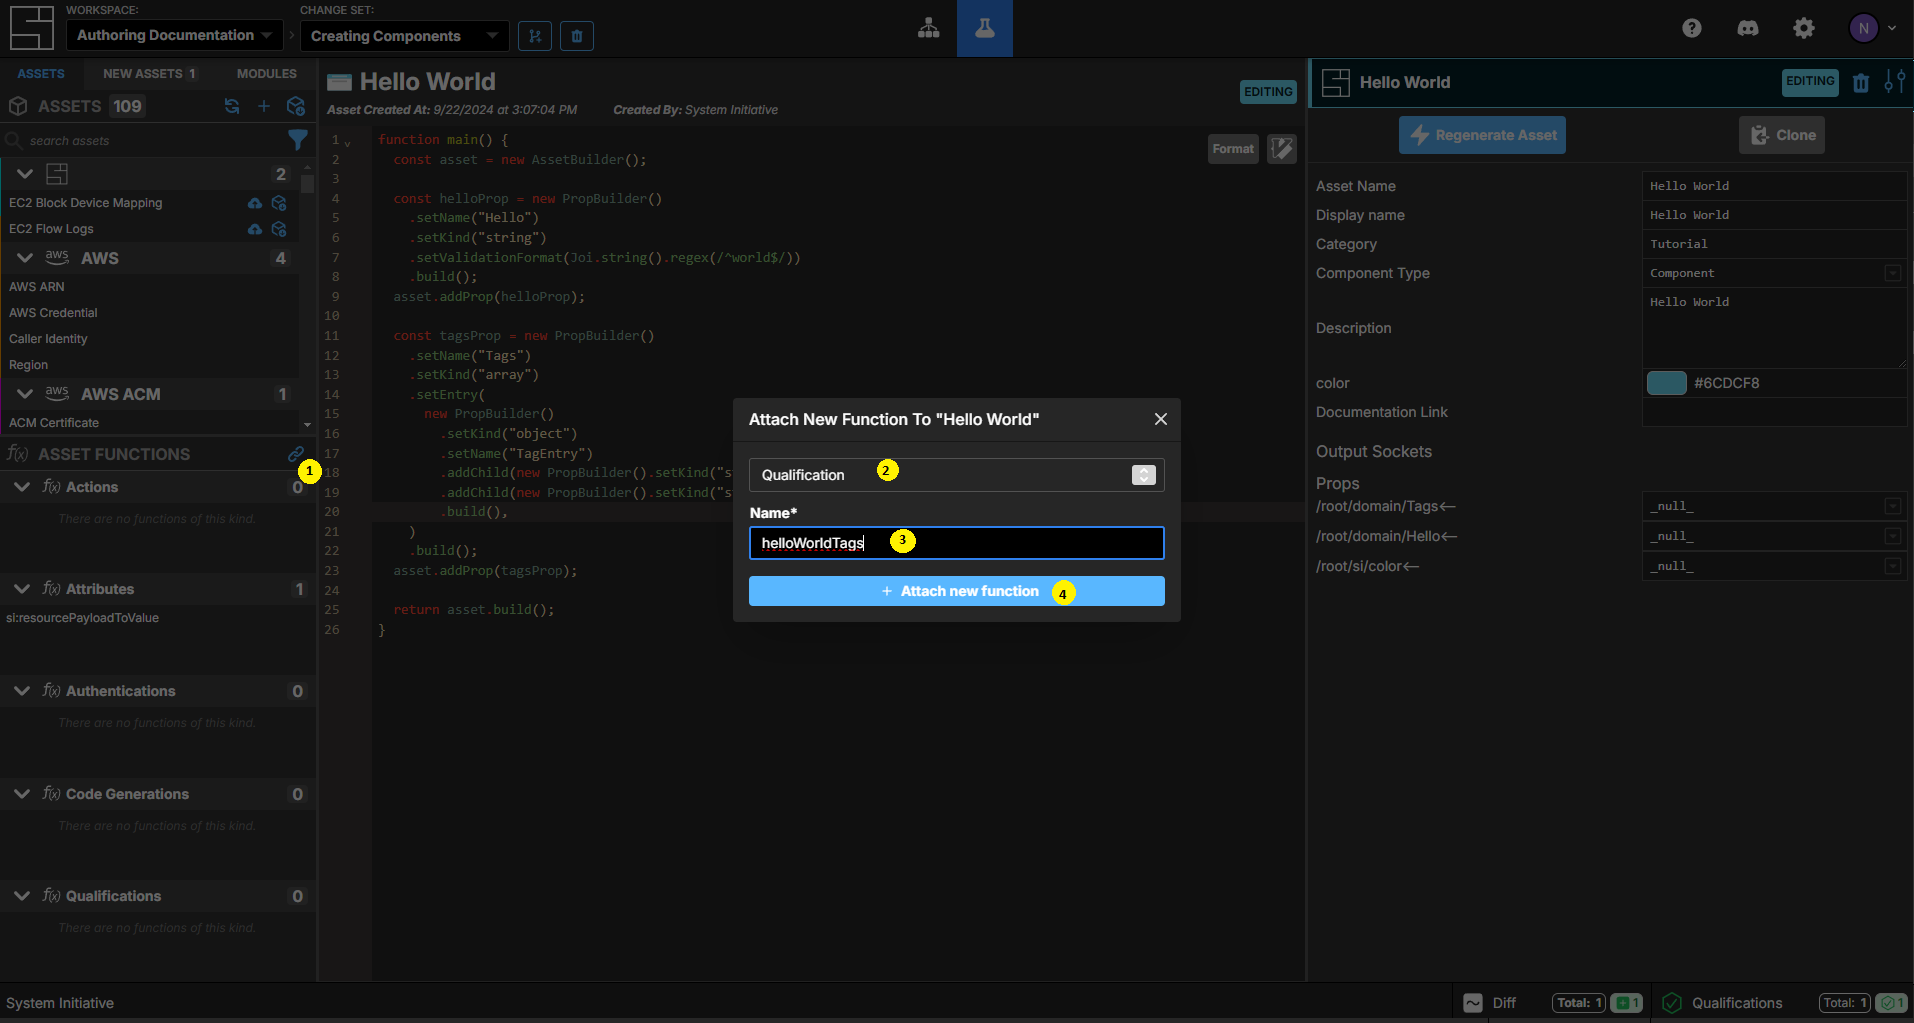1914x1023 pixels.
Task: Click the Documentation Link field
Action: [1774, 412]
